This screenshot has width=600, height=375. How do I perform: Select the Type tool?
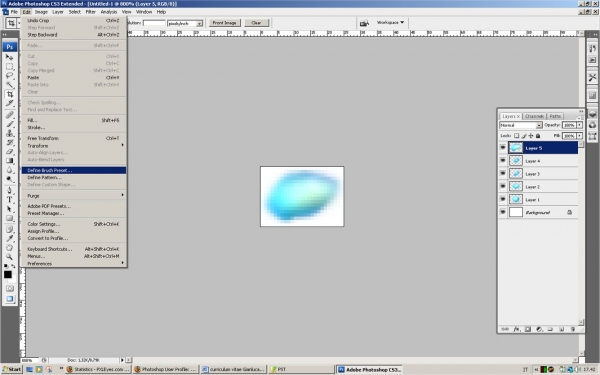(10, 199)
